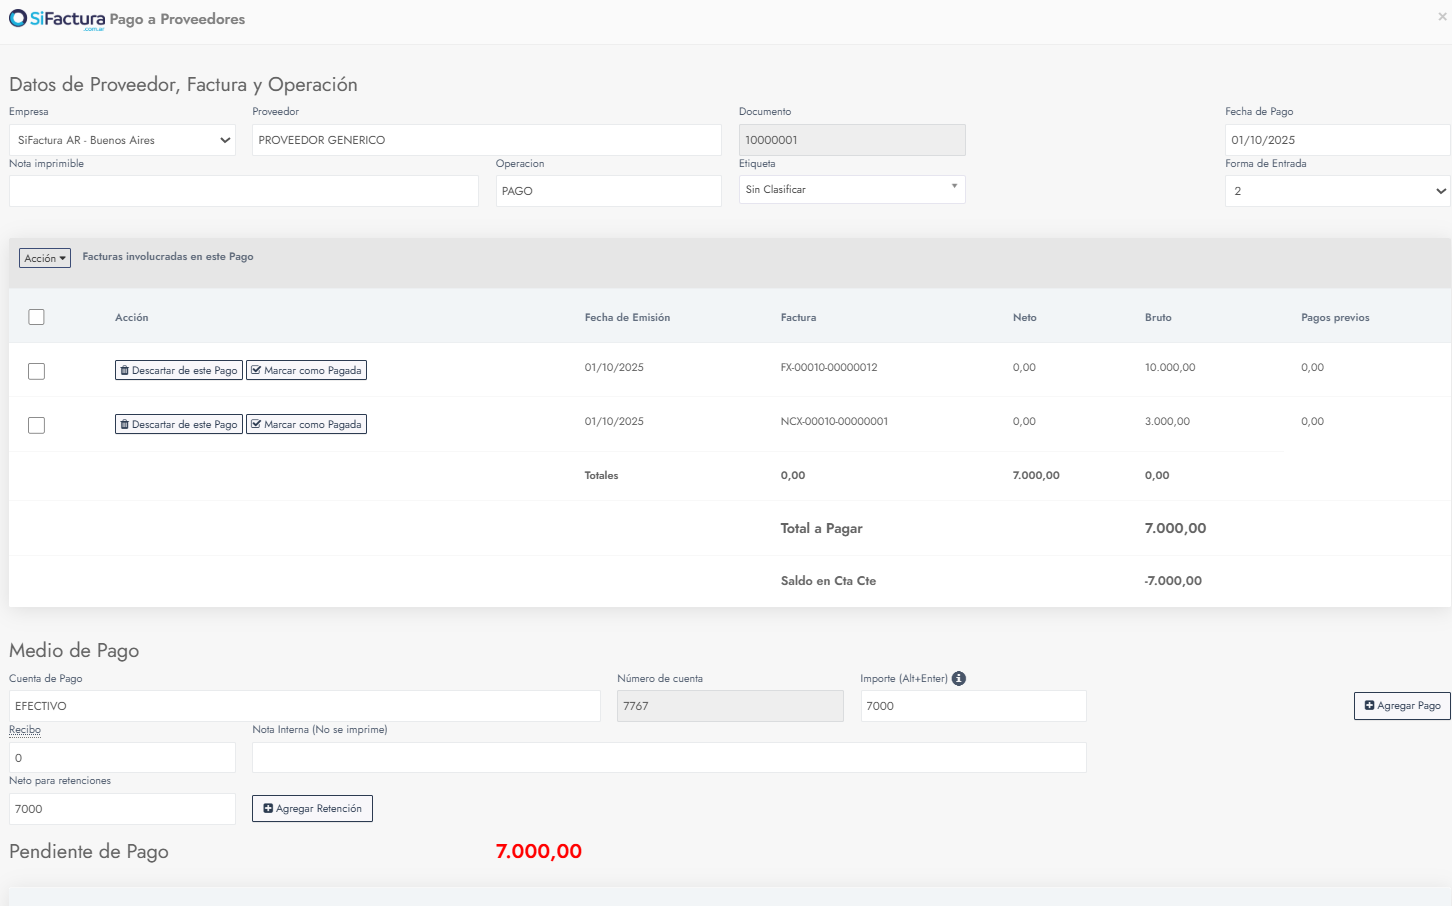Click the Nota Interna text field
Image resolution: width=1452 pixels, height=906 pixels.
669,758
